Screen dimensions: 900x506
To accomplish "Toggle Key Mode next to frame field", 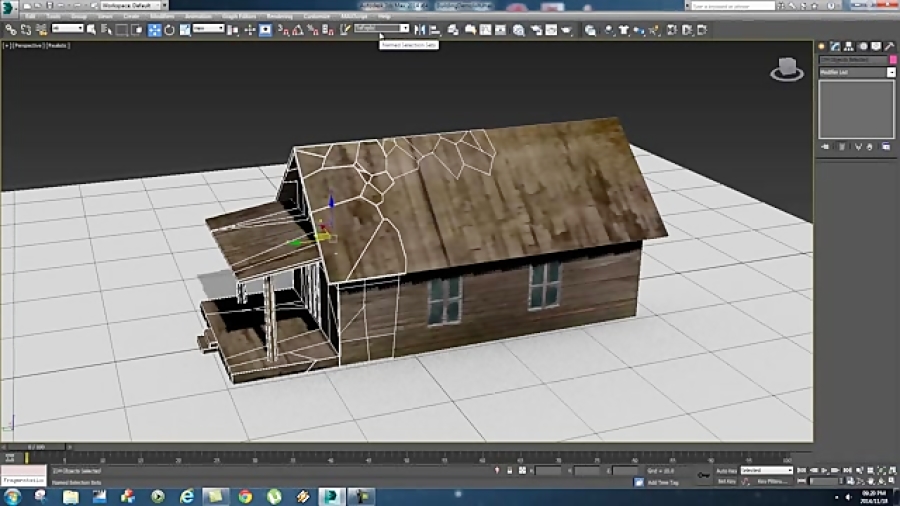I will 802,481.
